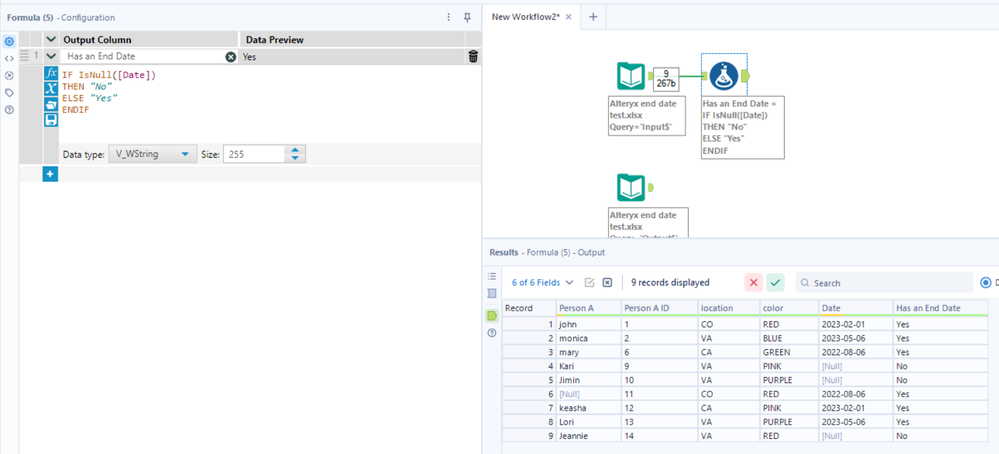Click the data cleanse x icon in Results
999x454 pixels.
coord(607,282)
